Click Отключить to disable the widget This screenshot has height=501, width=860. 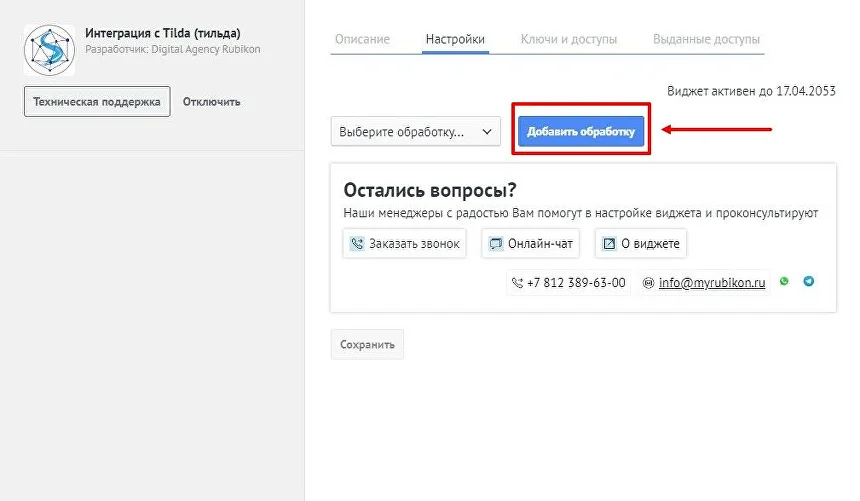click(x=212, y=102)
